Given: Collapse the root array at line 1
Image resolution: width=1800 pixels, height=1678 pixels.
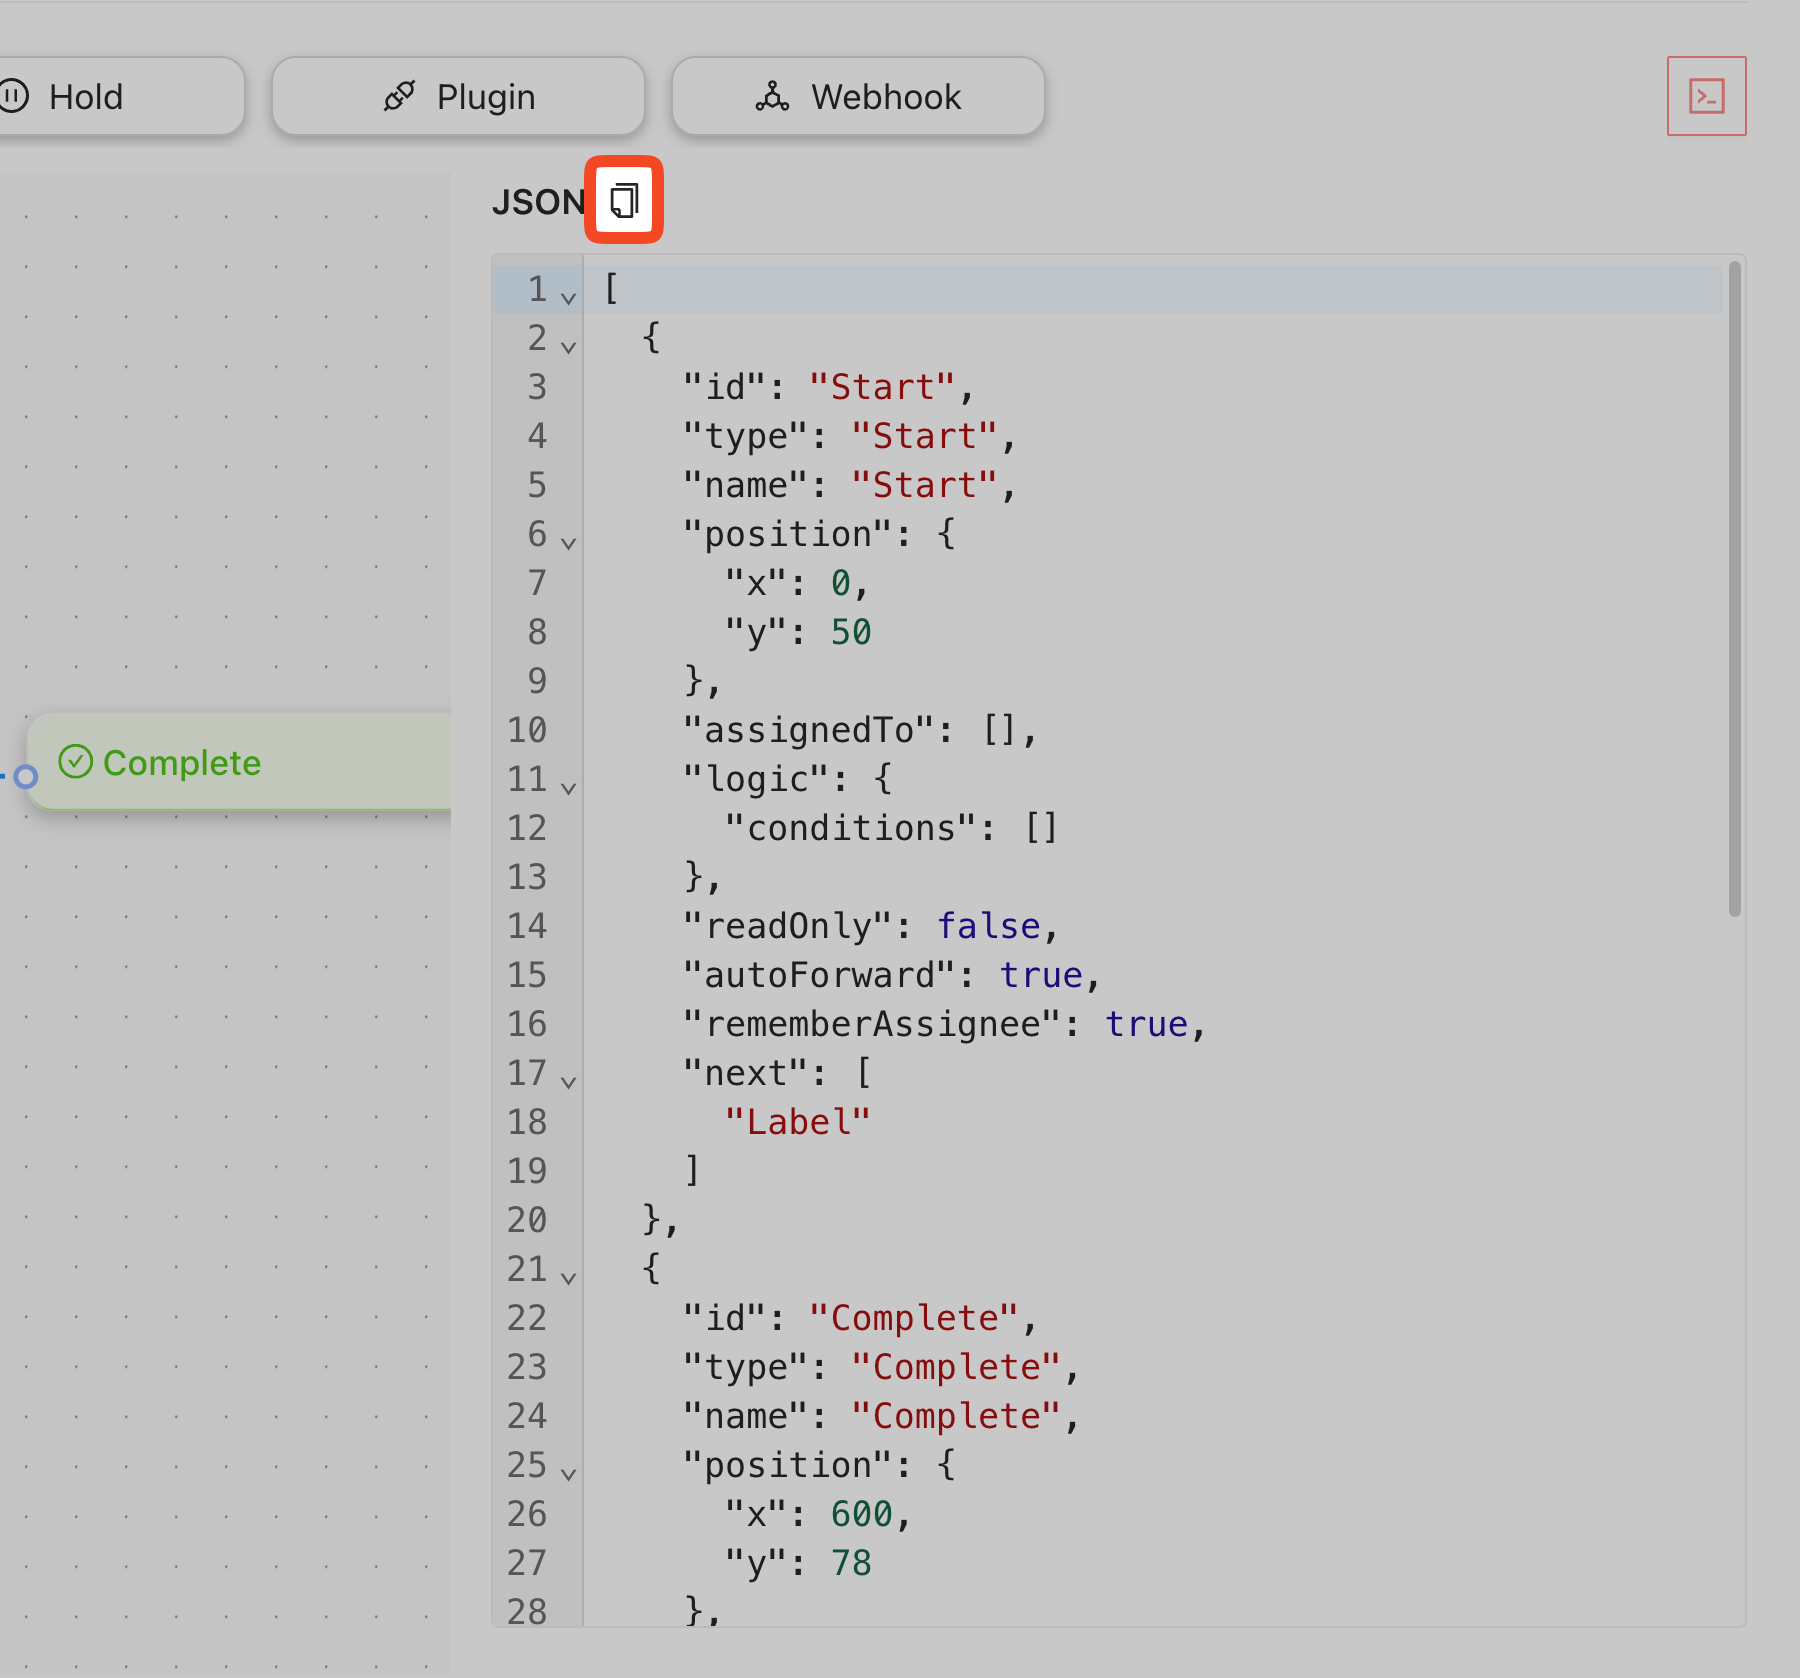Looking at the screenshot, I should click(569, 298).
